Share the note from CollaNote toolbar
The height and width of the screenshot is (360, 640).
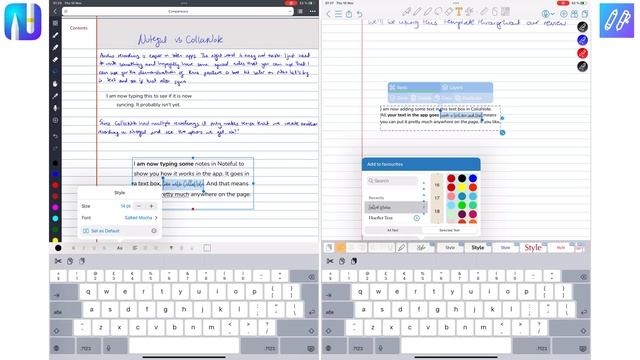coord(349,14)
